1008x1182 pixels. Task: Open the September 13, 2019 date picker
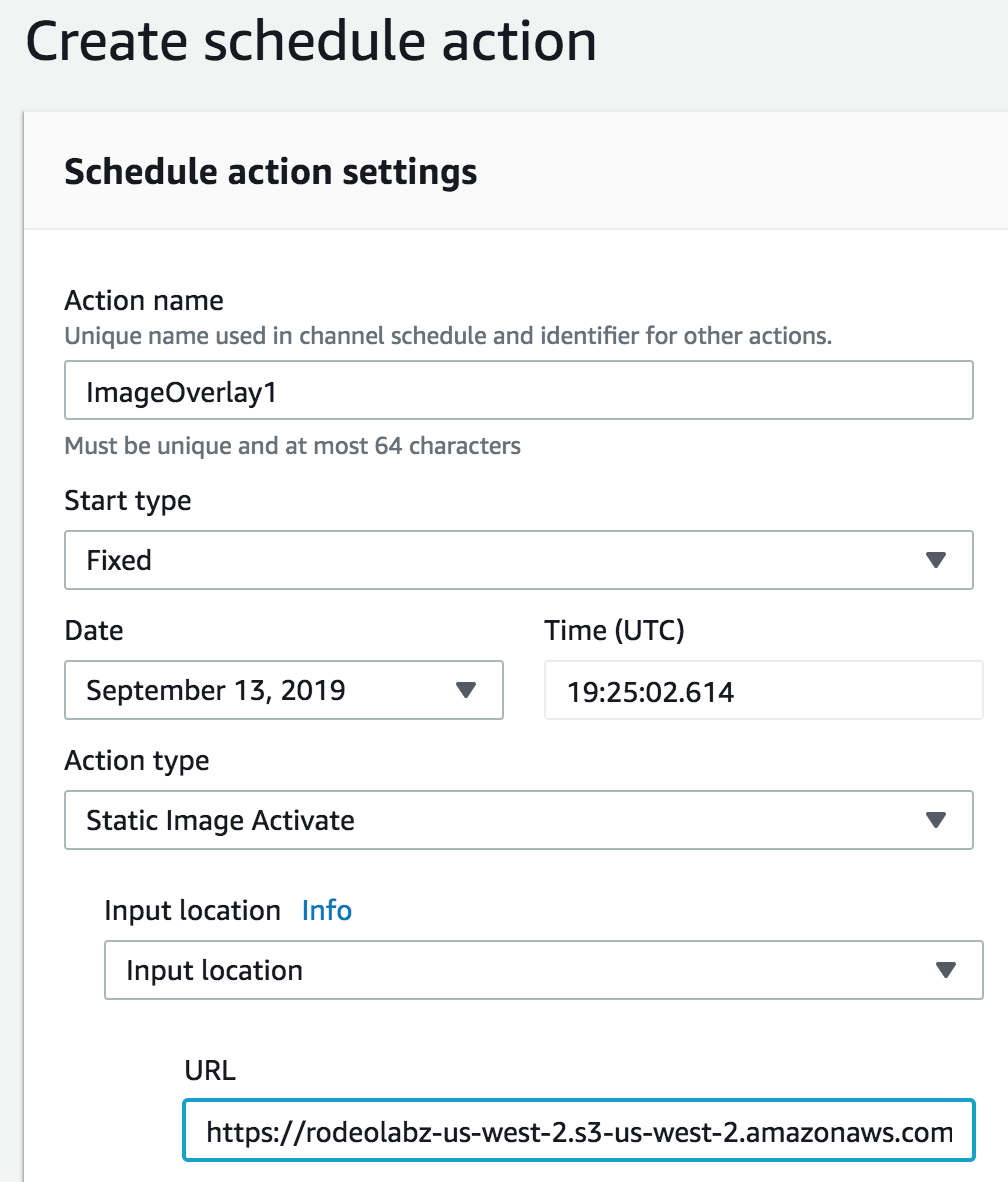[283, 690]
